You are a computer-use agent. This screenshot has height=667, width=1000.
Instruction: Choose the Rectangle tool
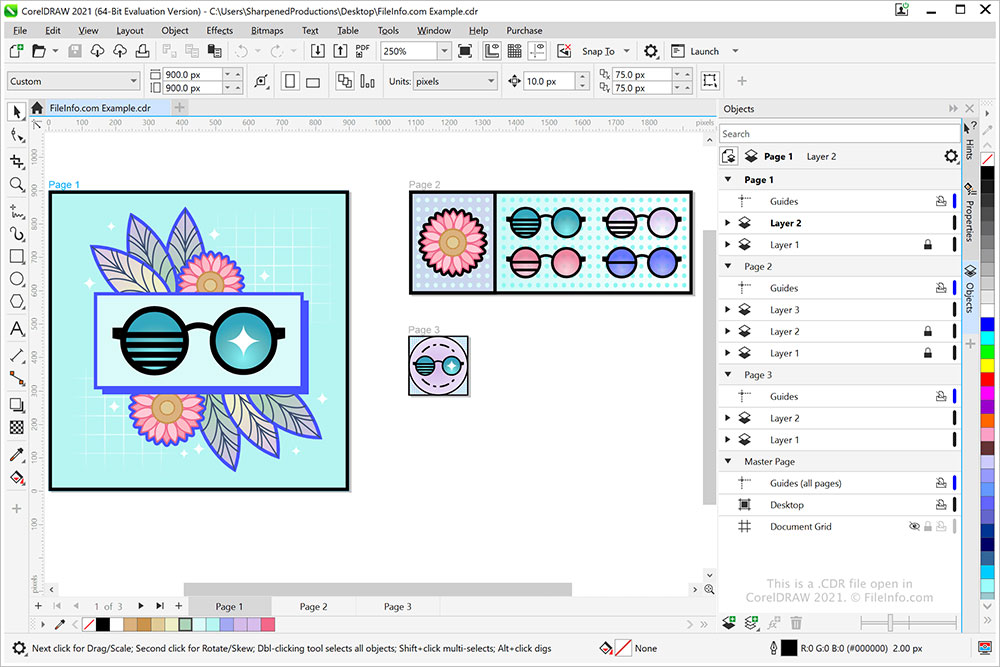(x=16, y=257)
